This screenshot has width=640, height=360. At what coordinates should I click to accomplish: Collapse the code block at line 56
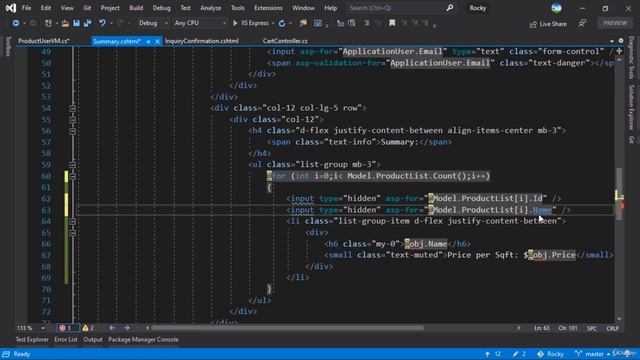pos(72,131)
